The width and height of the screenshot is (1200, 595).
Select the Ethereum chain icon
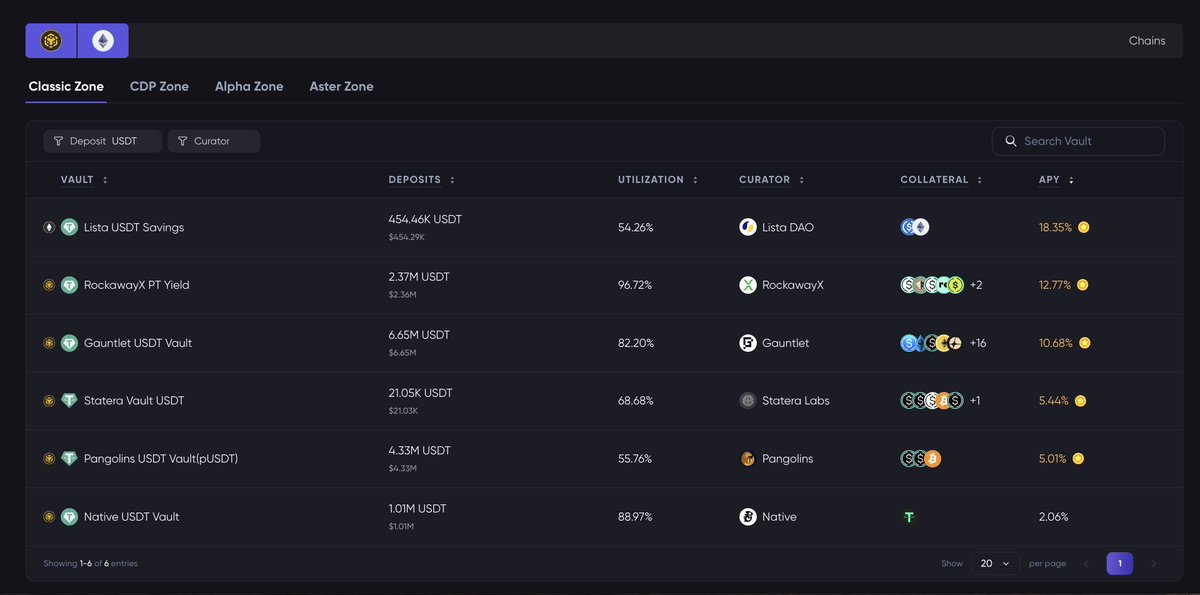click(103, 41)
